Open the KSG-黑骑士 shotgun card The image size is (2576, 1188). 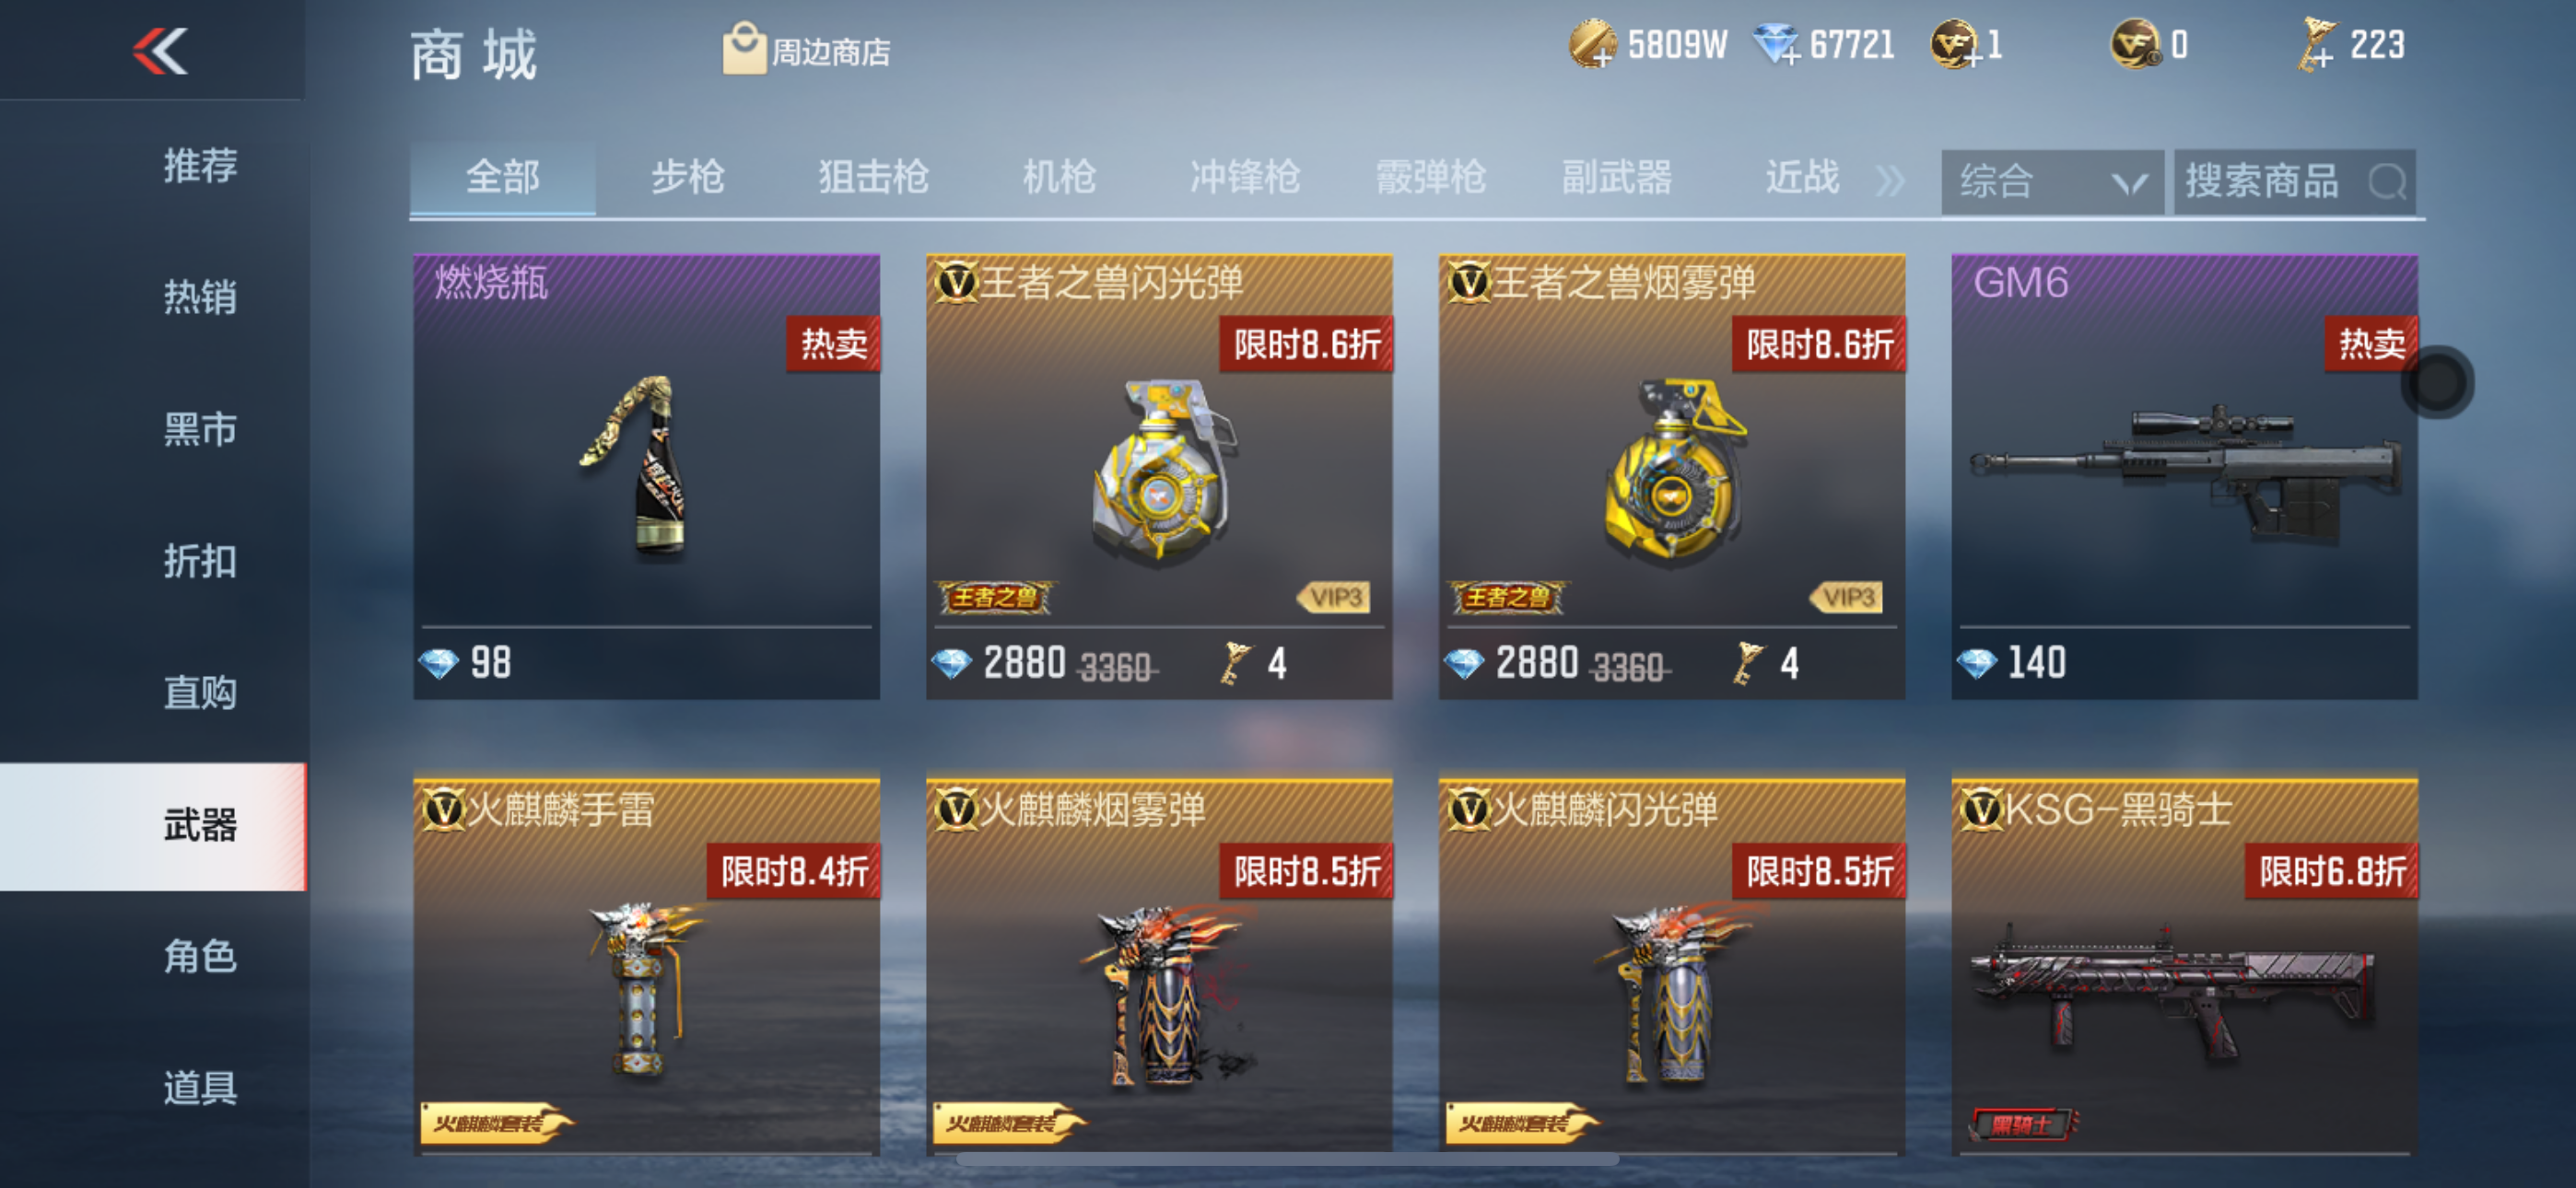[2184, 967]
